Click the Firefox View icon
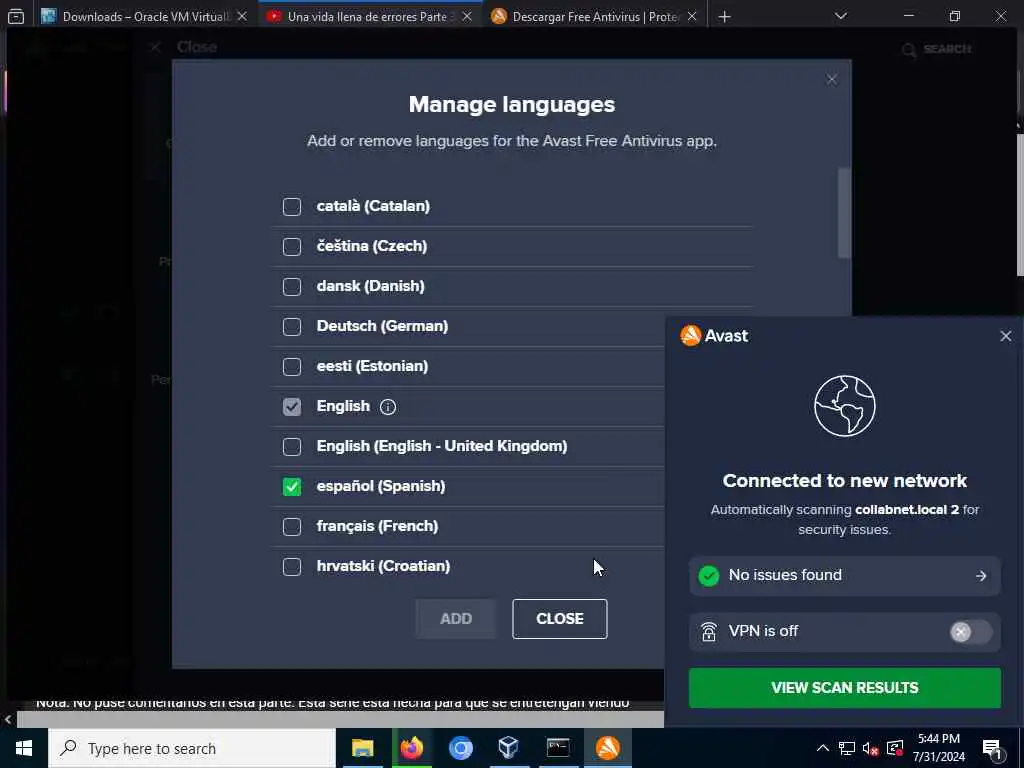 (16, 16)
